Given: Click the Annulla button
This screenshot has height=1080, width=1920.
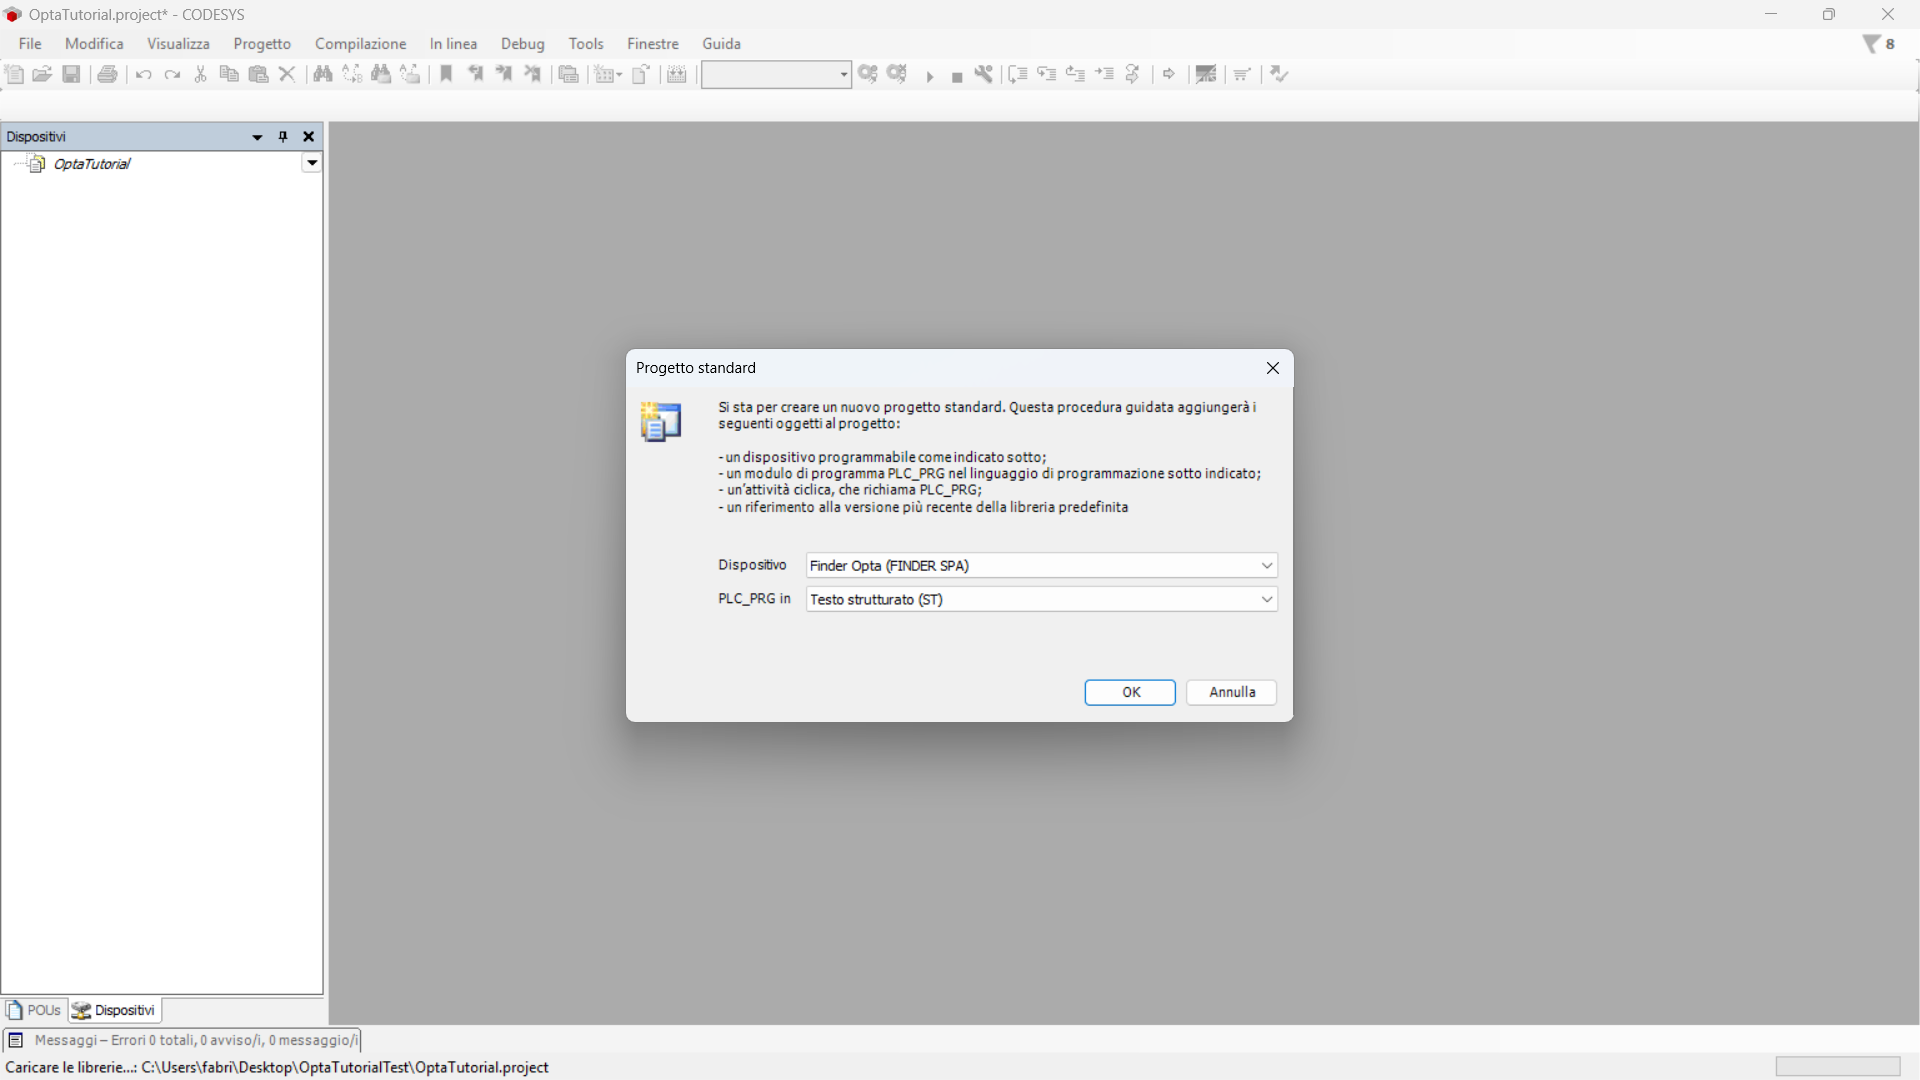Looking at the screenshot, I should tap(1231, 692).
